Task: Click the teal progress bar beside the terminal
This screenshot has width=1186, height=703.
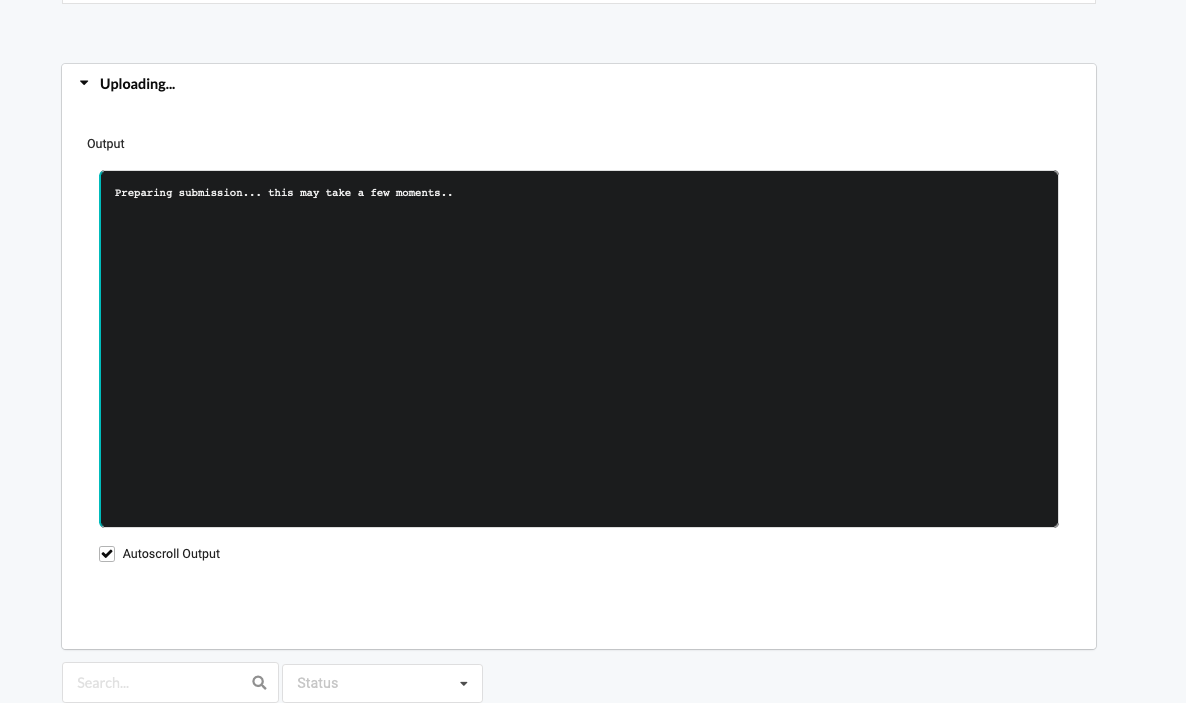Action: click(101, 348)
